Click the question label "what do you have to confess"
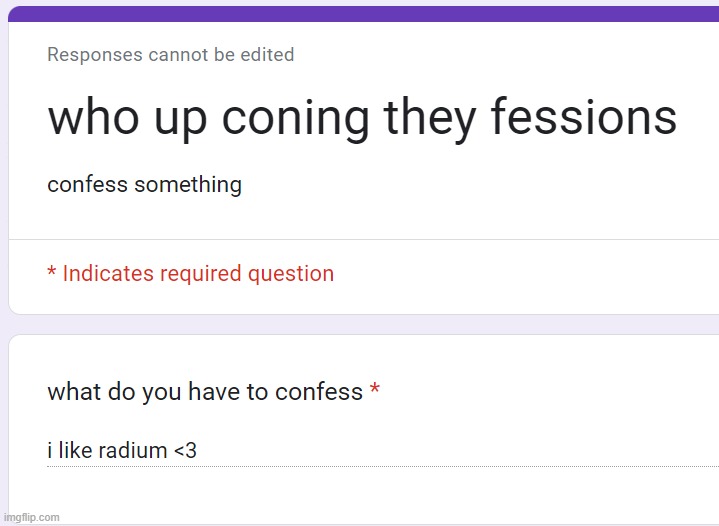Viewport: 719px width, 526px height. click(x=205, y=392)
